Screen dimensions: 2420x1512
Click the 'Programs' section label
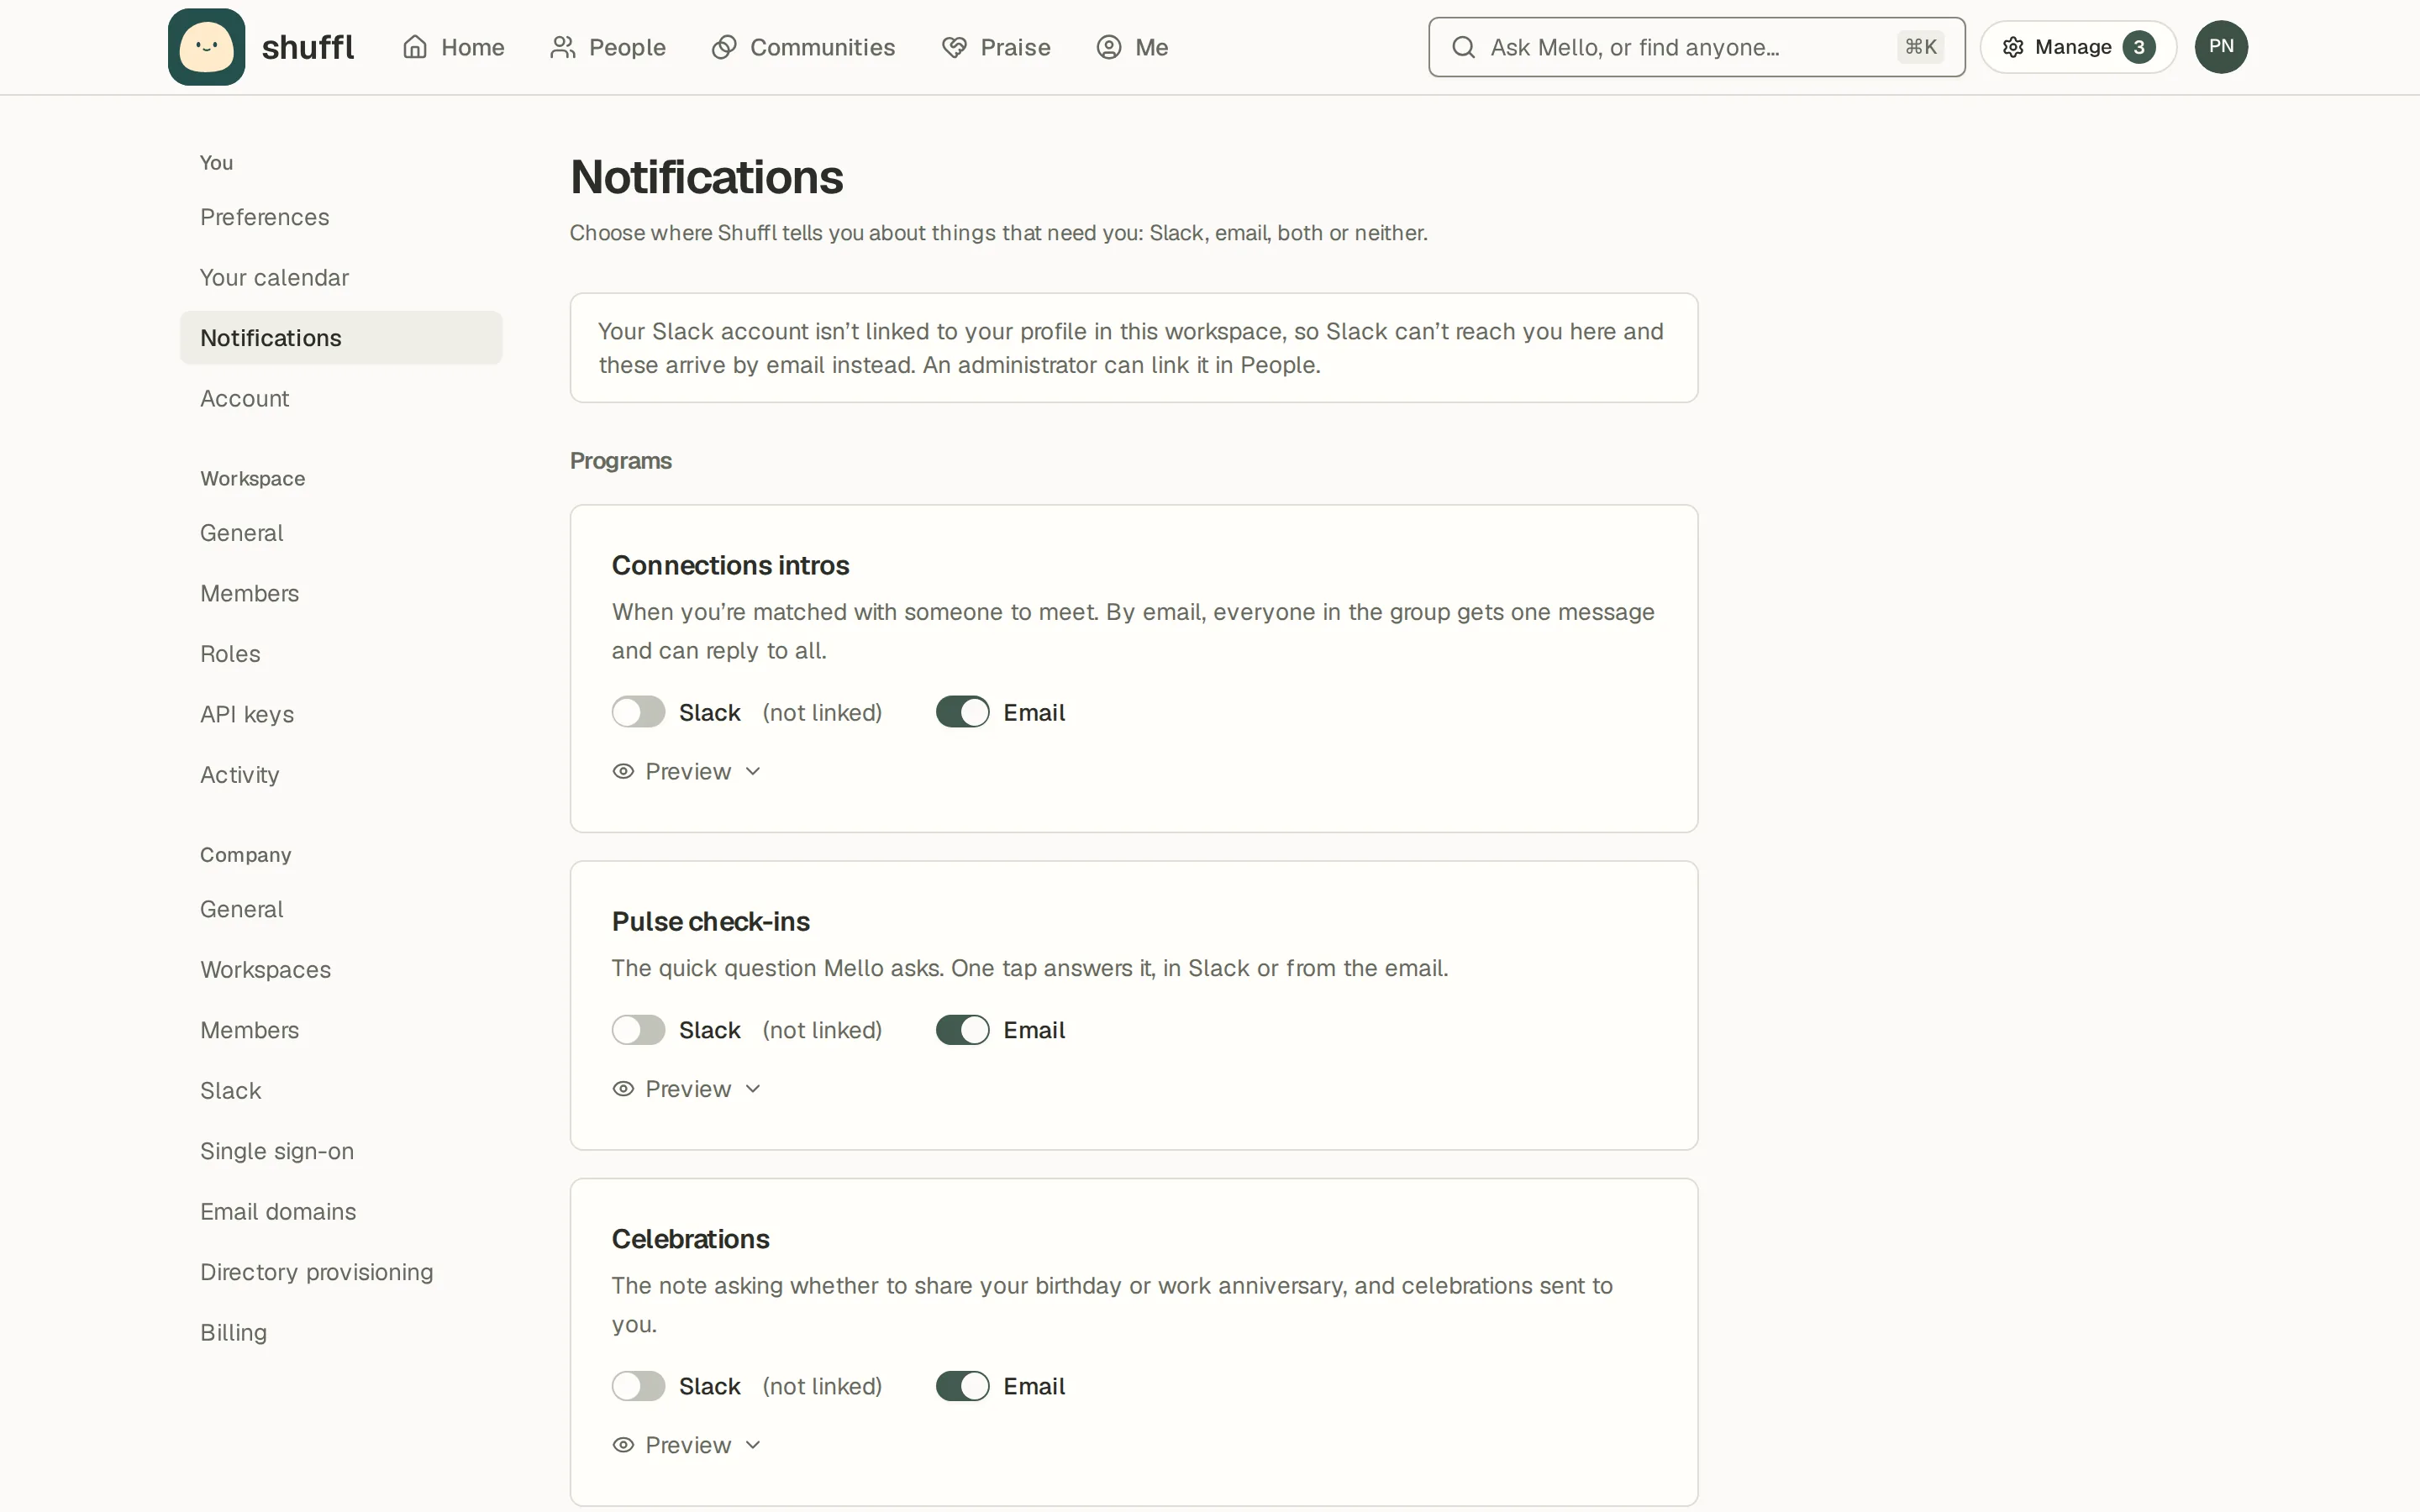click(x=620, y=461)
